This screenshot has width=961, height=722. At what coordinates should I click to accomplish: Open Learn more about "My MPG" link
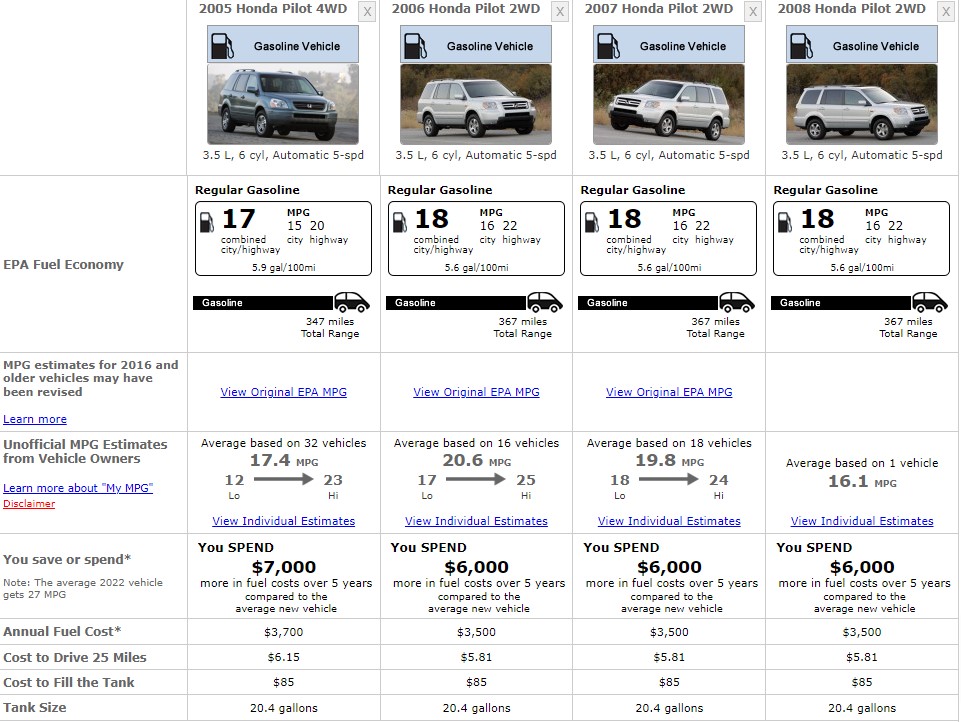tap(78, 488)
